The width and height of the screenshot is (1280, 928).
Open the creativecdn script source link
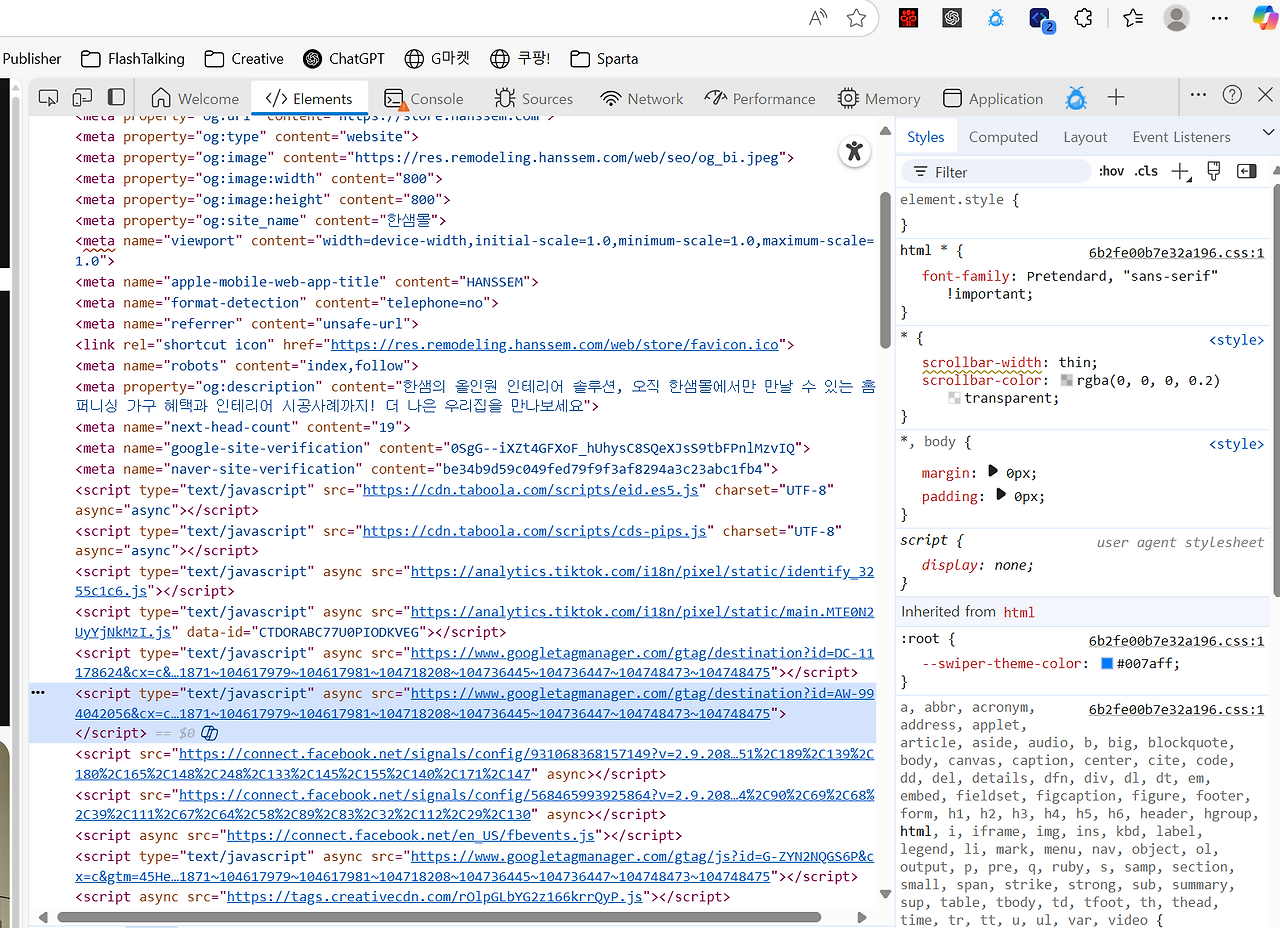pyautogui.click(x=435, y=896)
